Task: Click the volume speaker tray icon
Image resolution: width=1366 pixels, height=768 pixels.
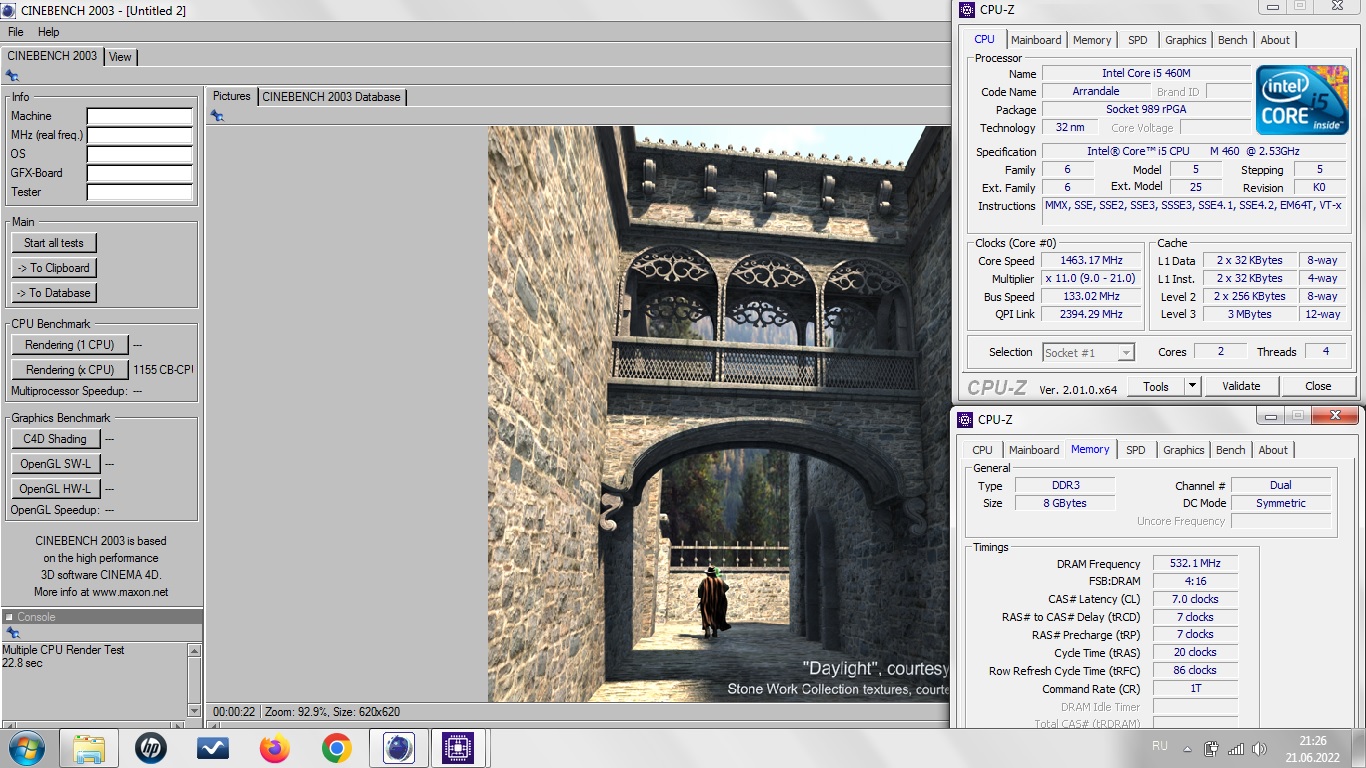Action: 1260,748
